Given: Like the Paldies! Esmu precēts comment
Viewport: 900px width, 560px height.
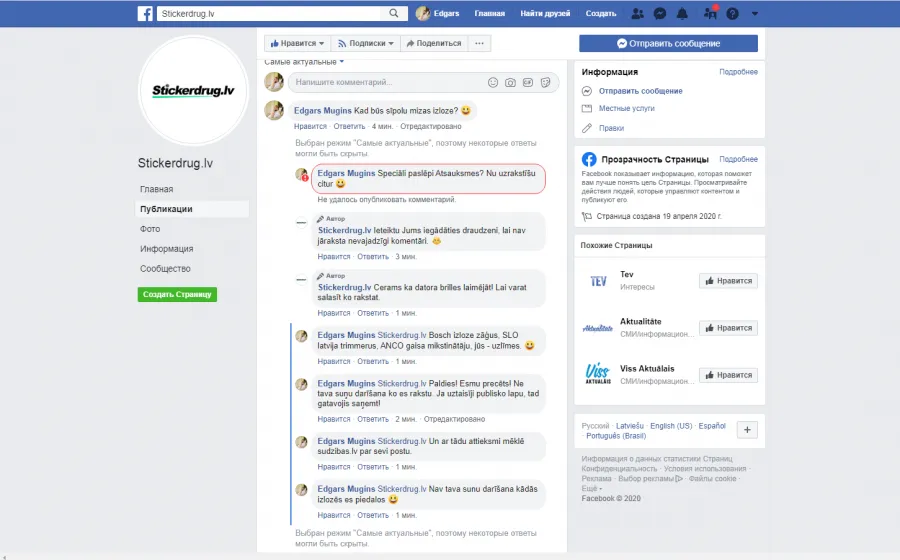Looking at the screenshot, I should [x=333, y=419].
